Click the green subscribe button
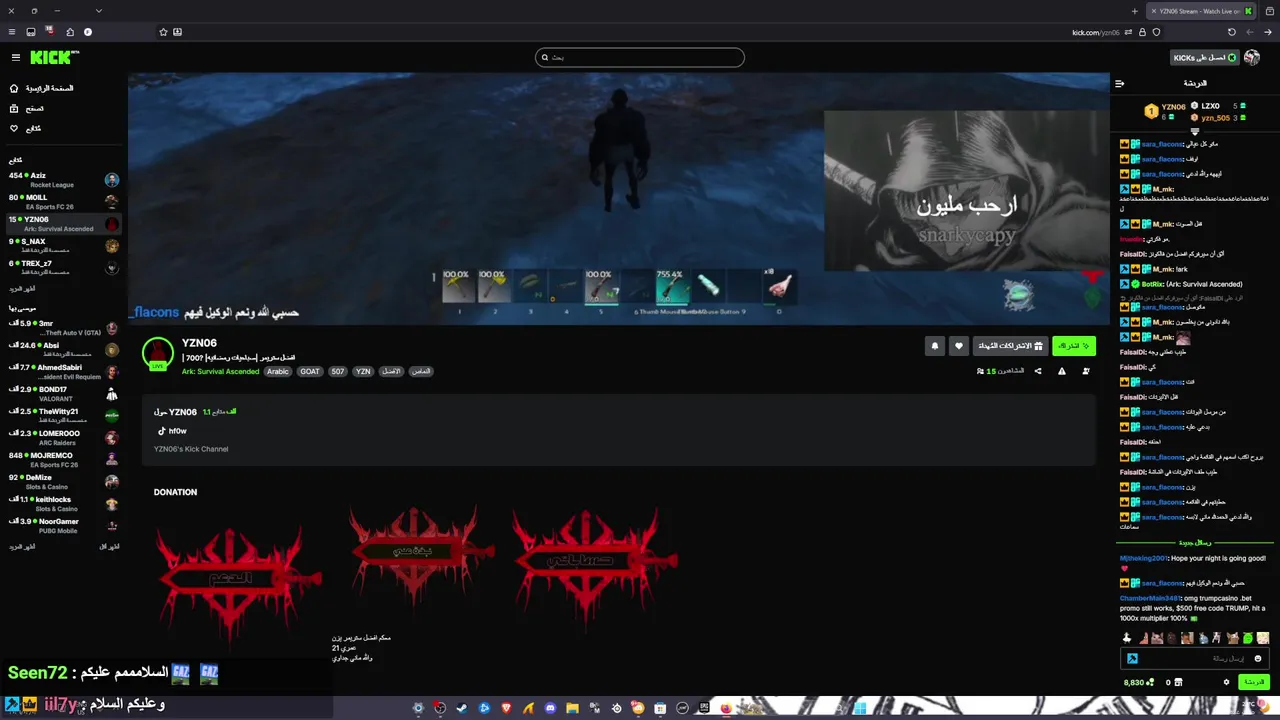Image resolution: width=1280 pixels, height=720 pixels. click(x=1074, y=346)
